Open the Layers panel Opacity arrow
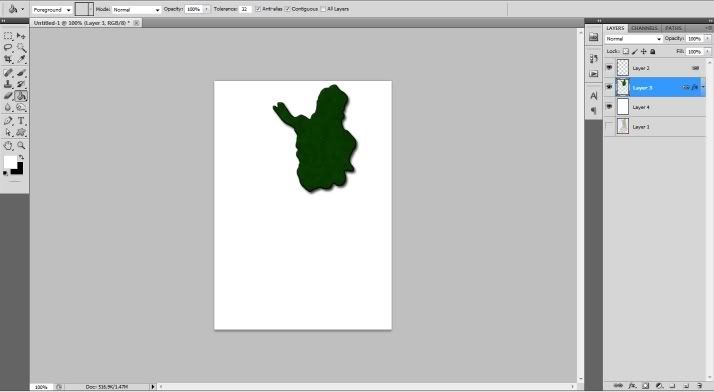The width and height of the screenshot is (714, 392). pyautogui.click(x=707, y=39)
